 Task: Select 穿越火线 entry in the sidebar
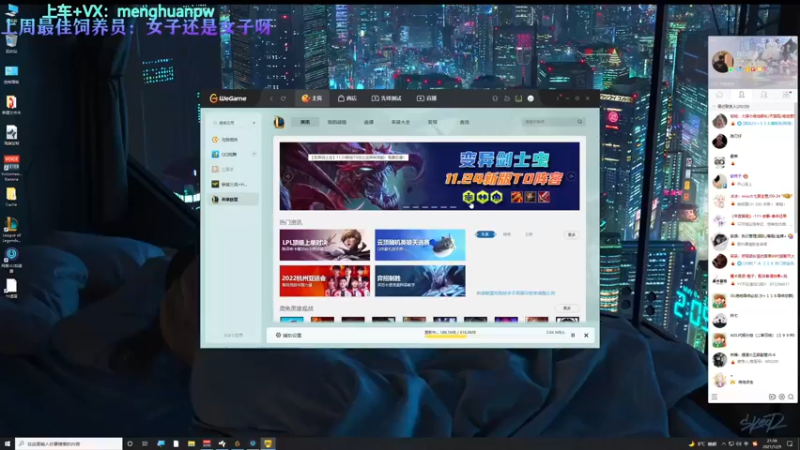(x=230, y=184)
